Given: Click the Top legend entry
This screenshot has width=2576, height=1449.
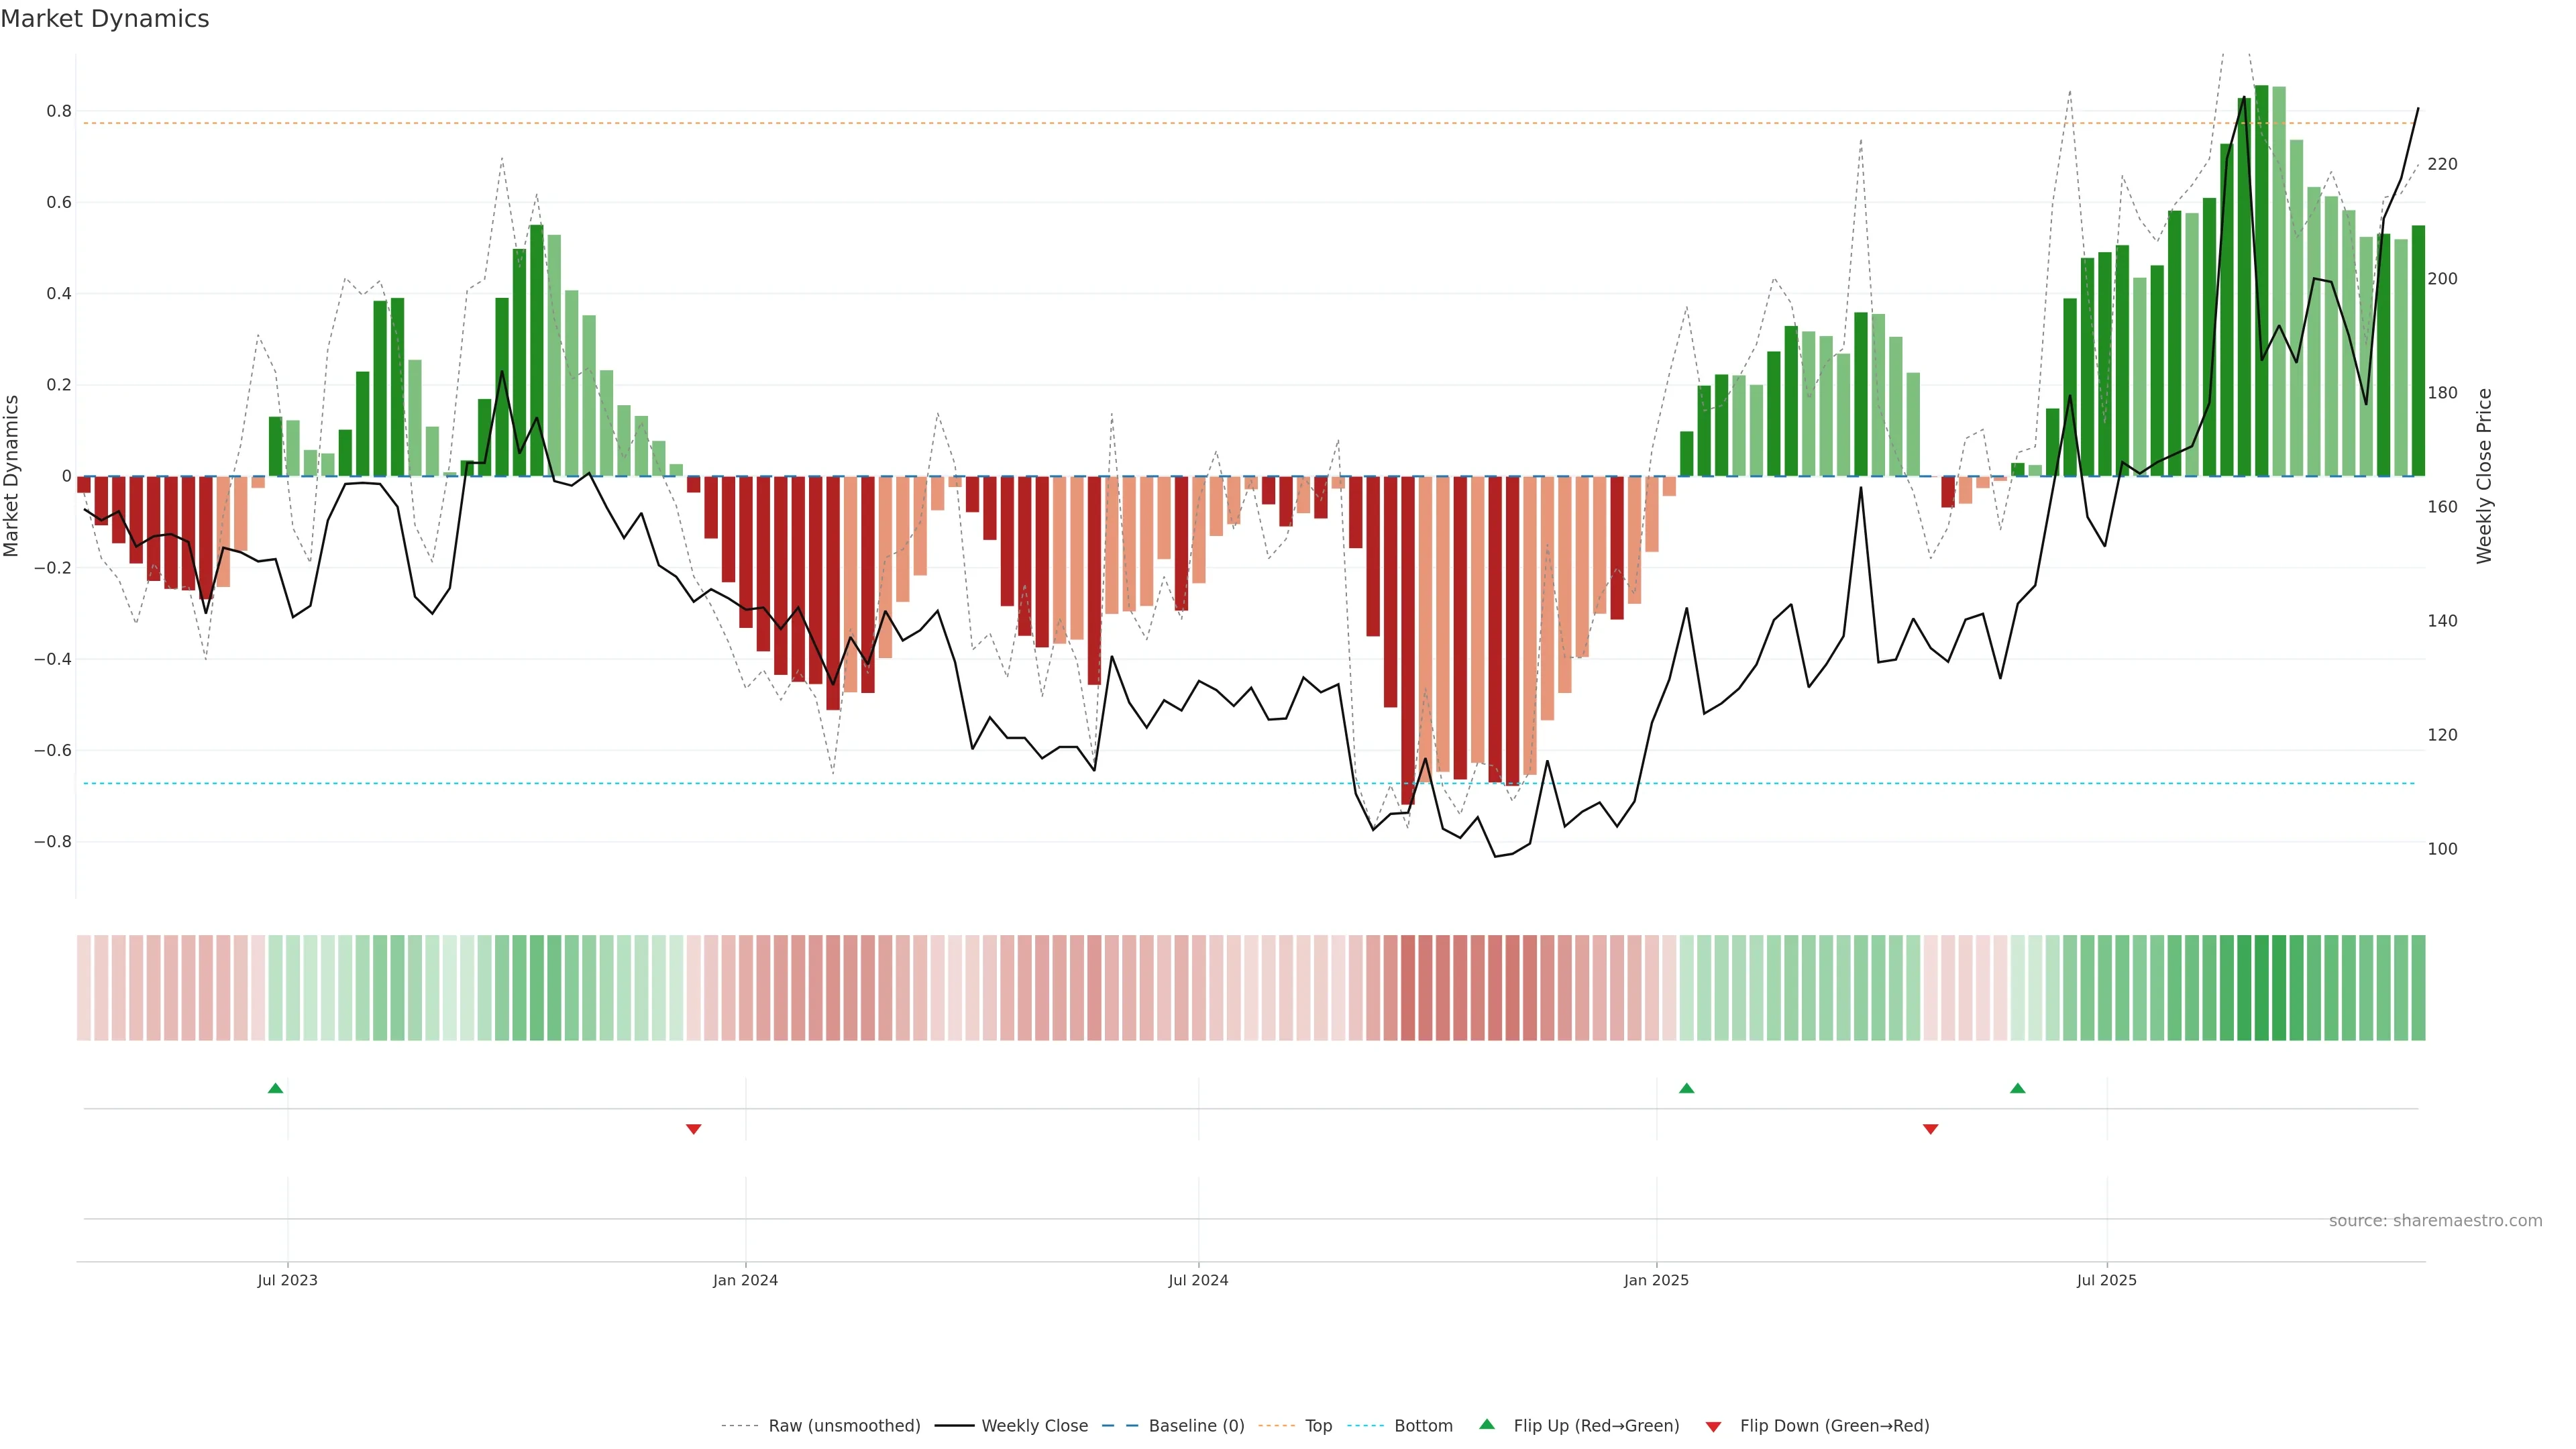Looking at the screenshot, I should (x=1318, y=1426).
